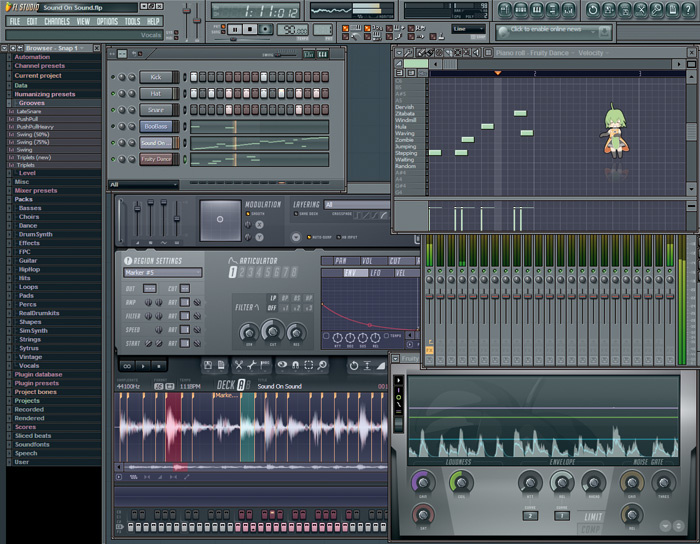
Task: Open Slicex save file icon
Action: coord(208,365)
